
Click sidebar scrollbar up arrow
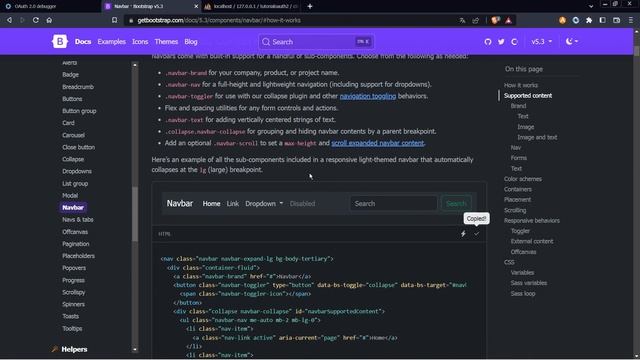135,65
